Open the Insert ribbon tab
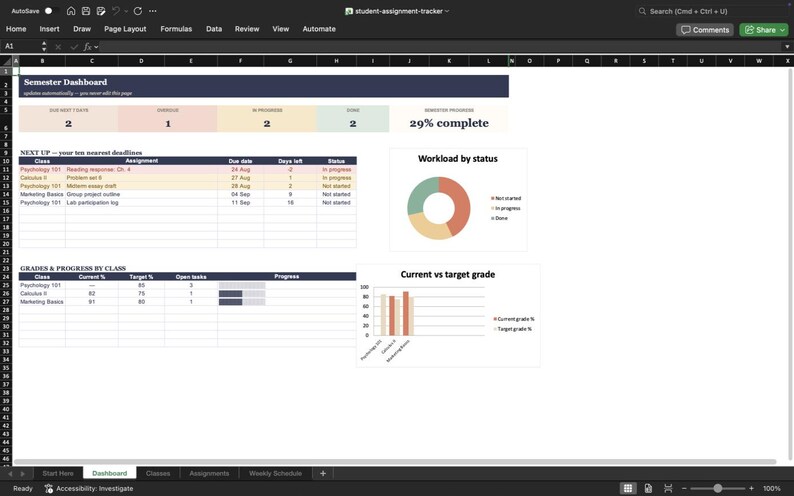The width and height of the screenshot is (794, 496). pos(49,29)
